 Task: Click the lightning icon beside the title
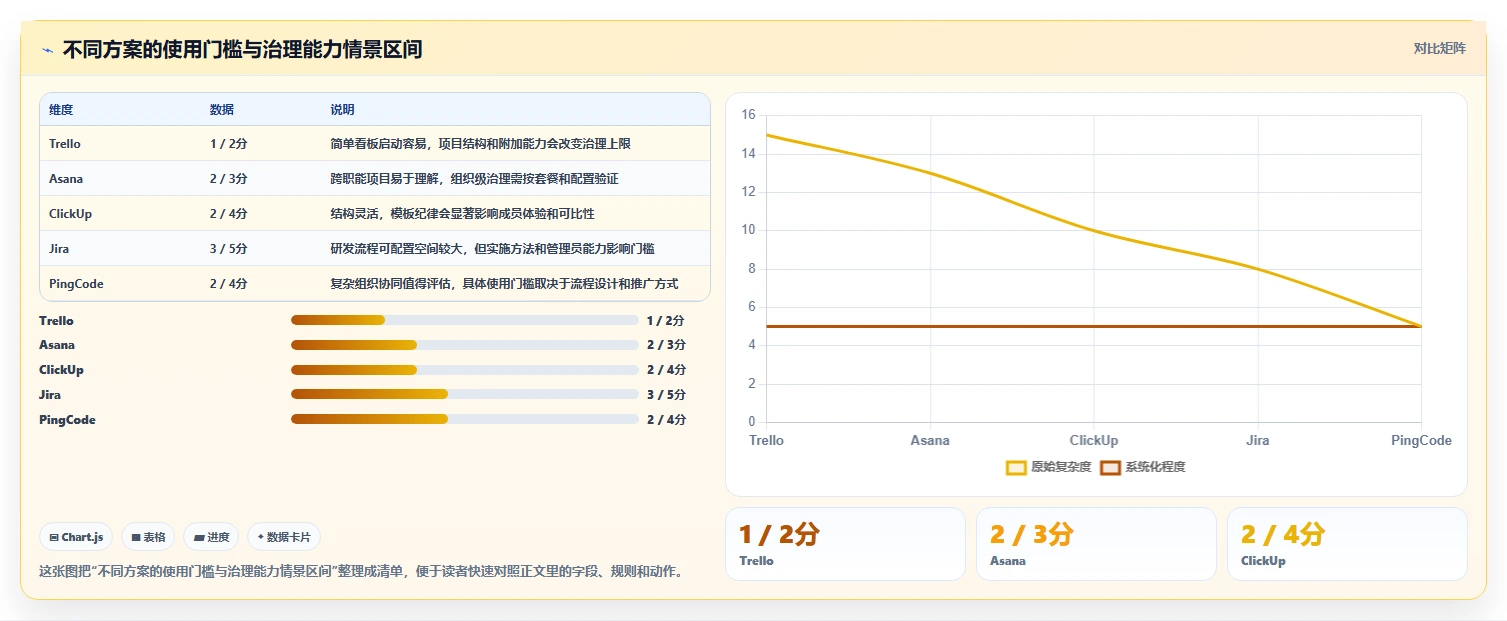point(47,50)
